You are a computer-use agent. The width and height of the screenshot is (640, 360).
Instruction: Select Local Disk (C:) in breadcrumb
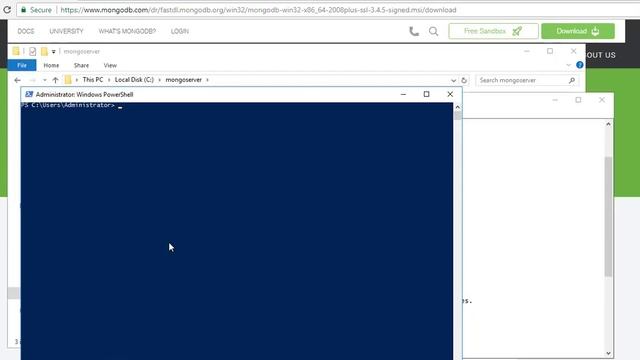click(134, 80)
